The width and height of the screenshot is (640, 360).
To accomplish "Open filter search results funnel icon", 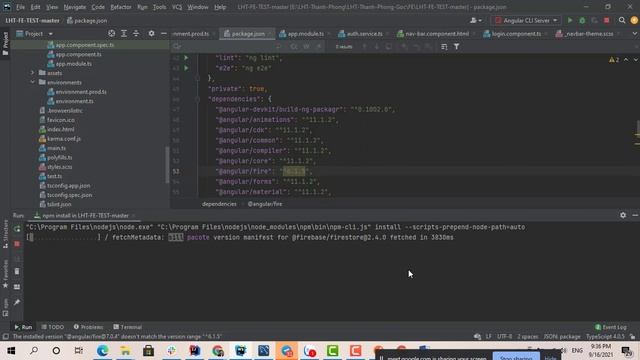I will tap(456, 47).
